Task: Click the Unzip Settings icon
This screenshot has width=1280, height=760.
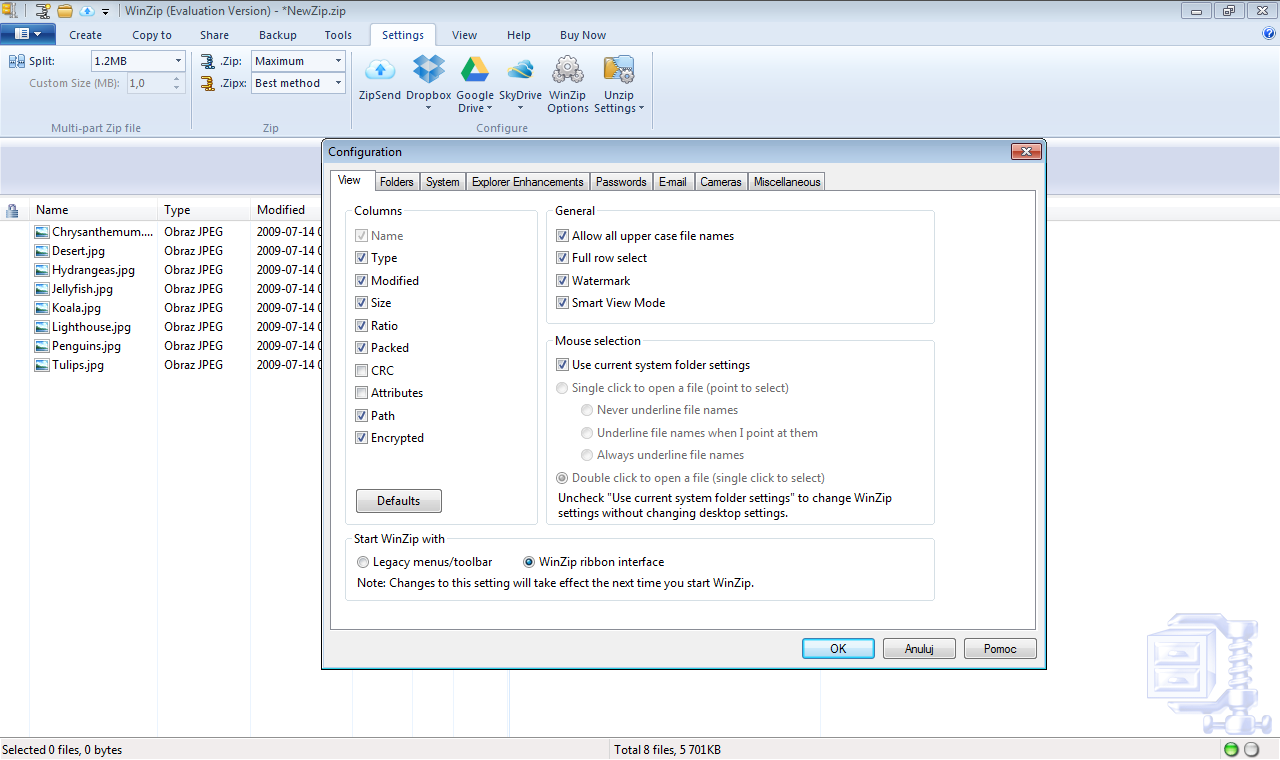Action: 619,70
